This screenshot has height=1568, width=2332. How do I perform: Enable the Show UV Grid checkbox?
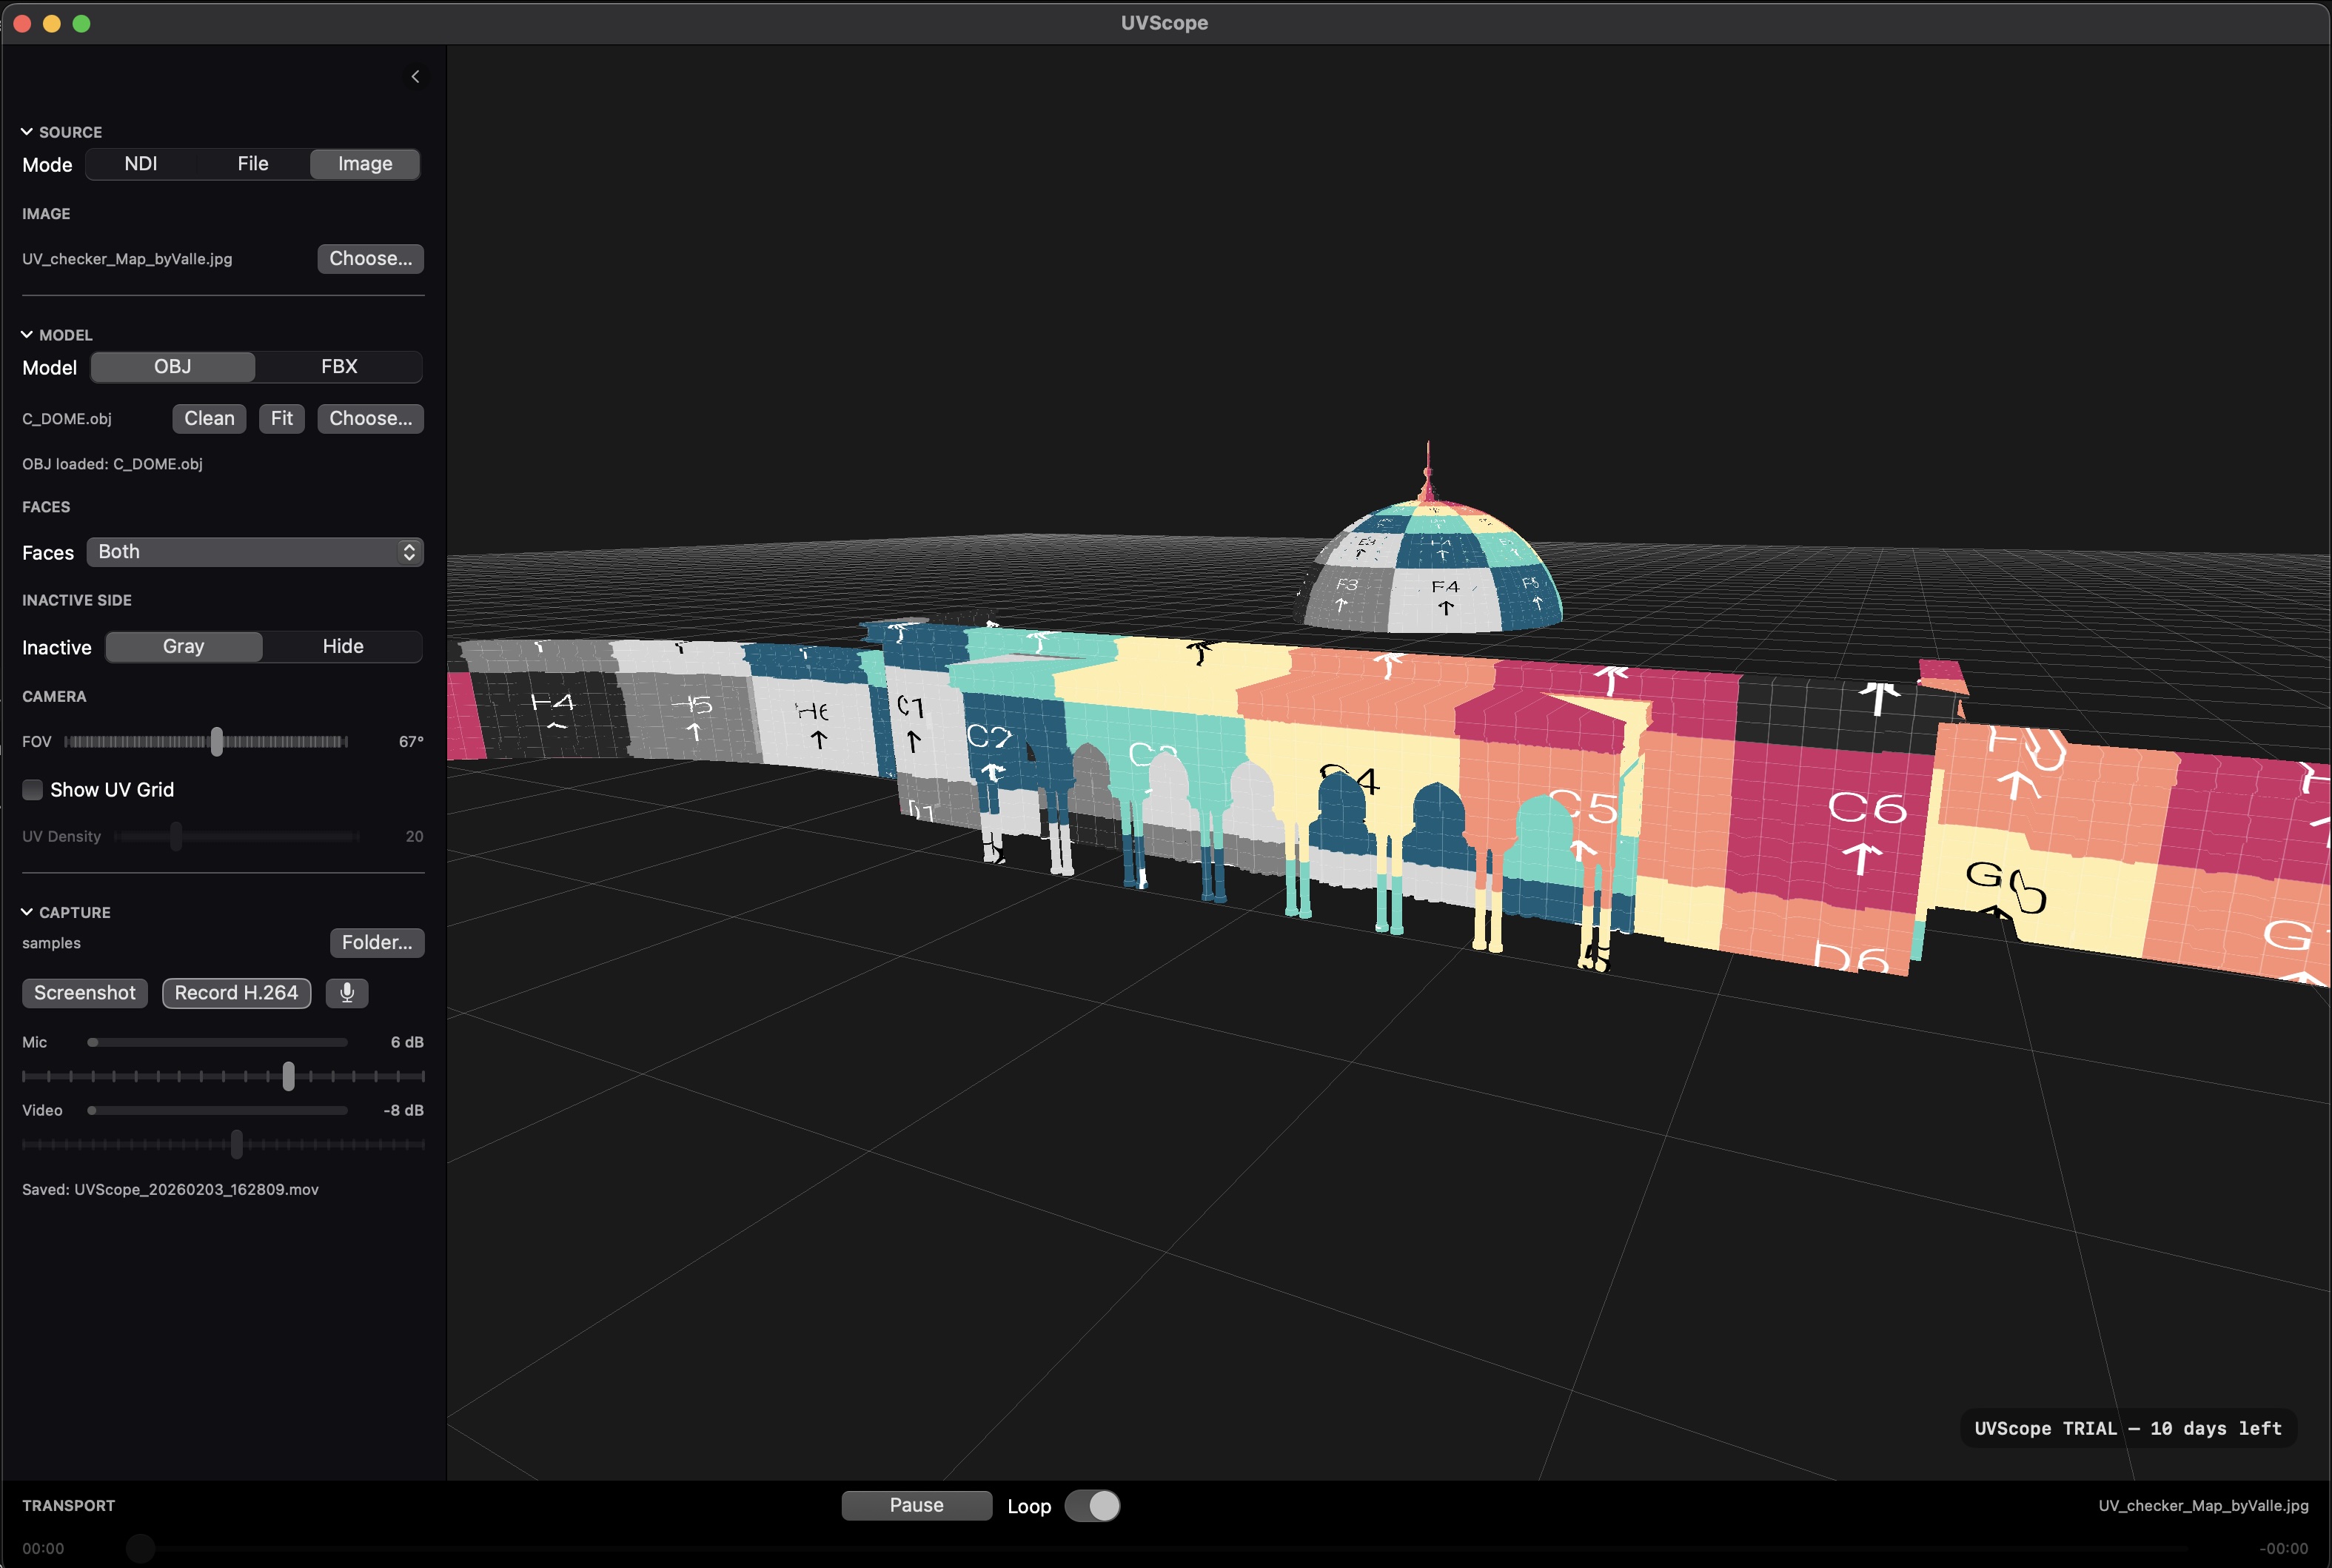click(33, 789)
